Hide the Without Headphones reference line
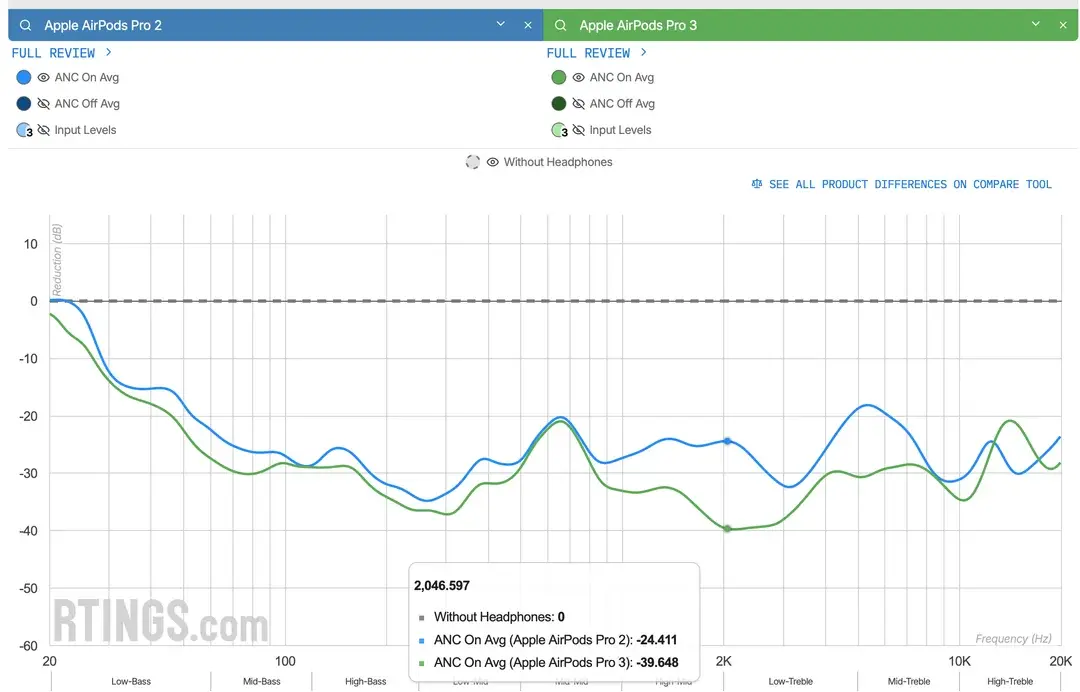The width and height of the screenshot is (1080, 692). tap(493, 162)
